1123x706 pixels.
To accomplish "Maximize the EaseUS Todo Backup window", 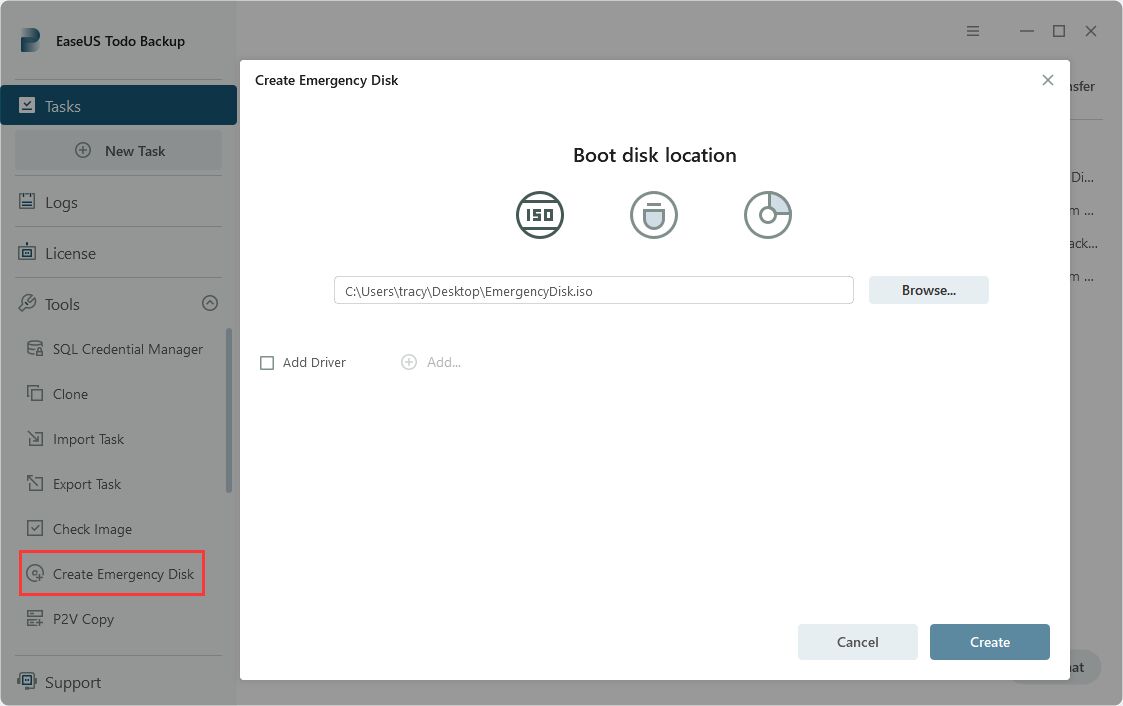I will point(1059,31).
